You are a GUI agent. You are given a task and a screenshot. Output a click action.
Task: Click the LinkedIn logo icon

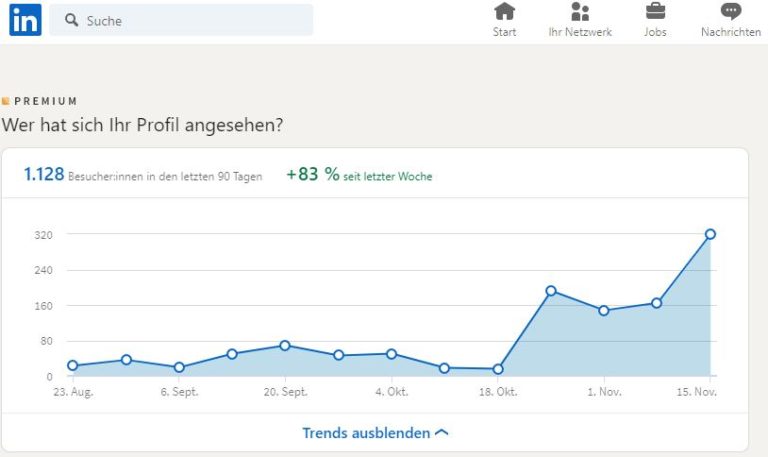[x=25, y=20]
